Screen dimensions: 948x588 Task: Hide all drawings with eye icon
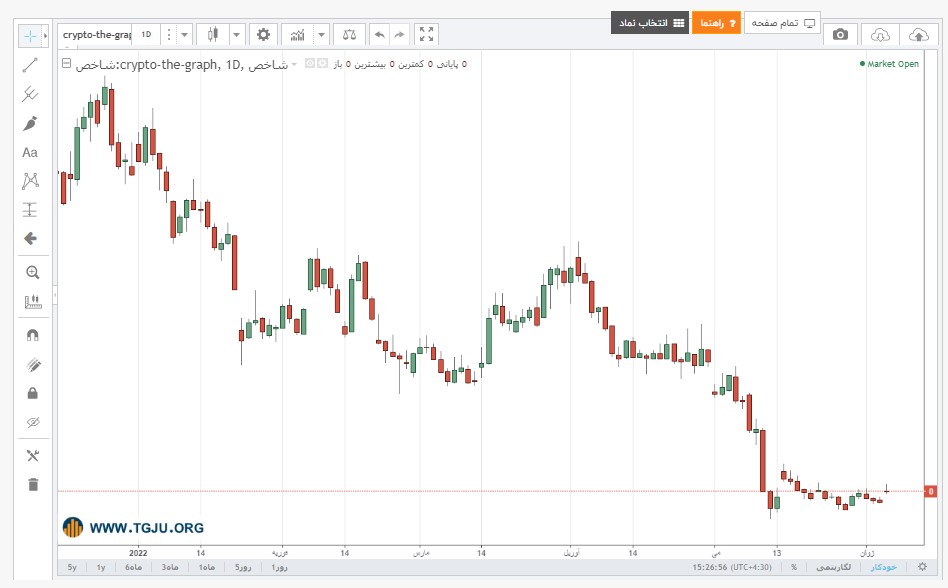coord(33,422)
